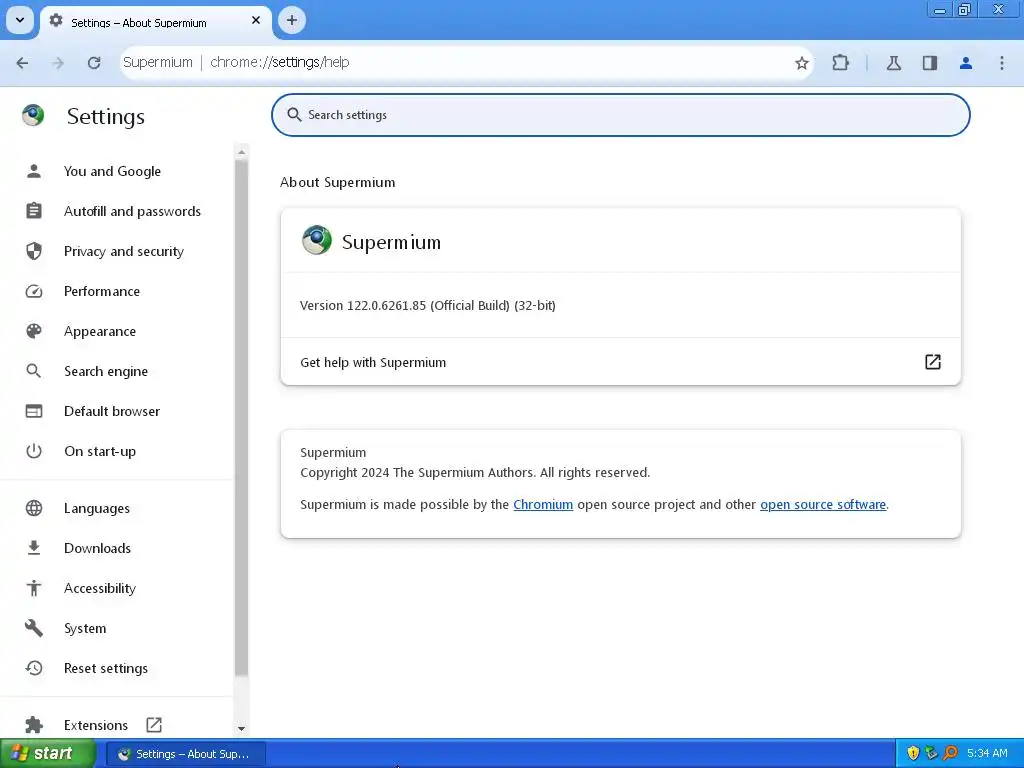Open the tab search dropdown arrow
The image size is (1024, 768).
tap(20, 20)
